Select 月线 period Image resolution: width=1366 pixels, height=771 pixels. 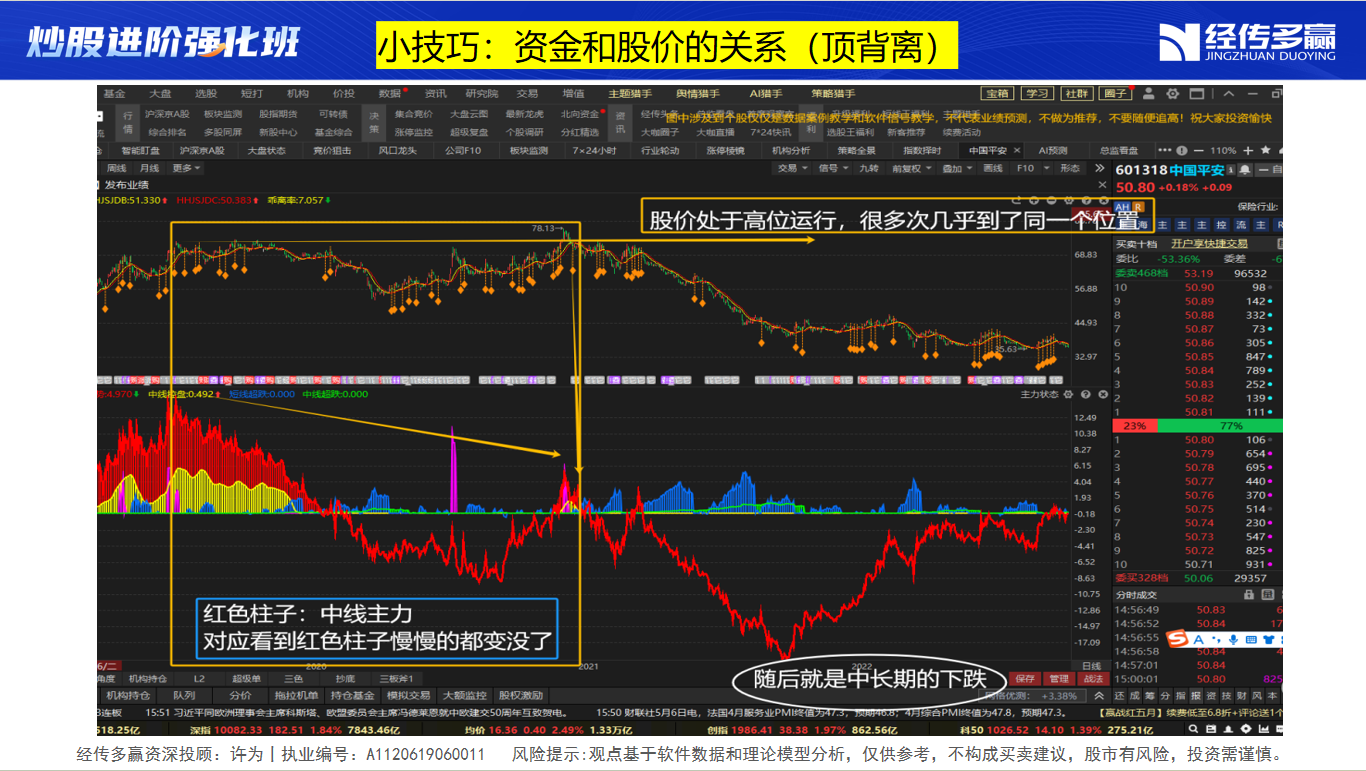(x=149, y=168)
